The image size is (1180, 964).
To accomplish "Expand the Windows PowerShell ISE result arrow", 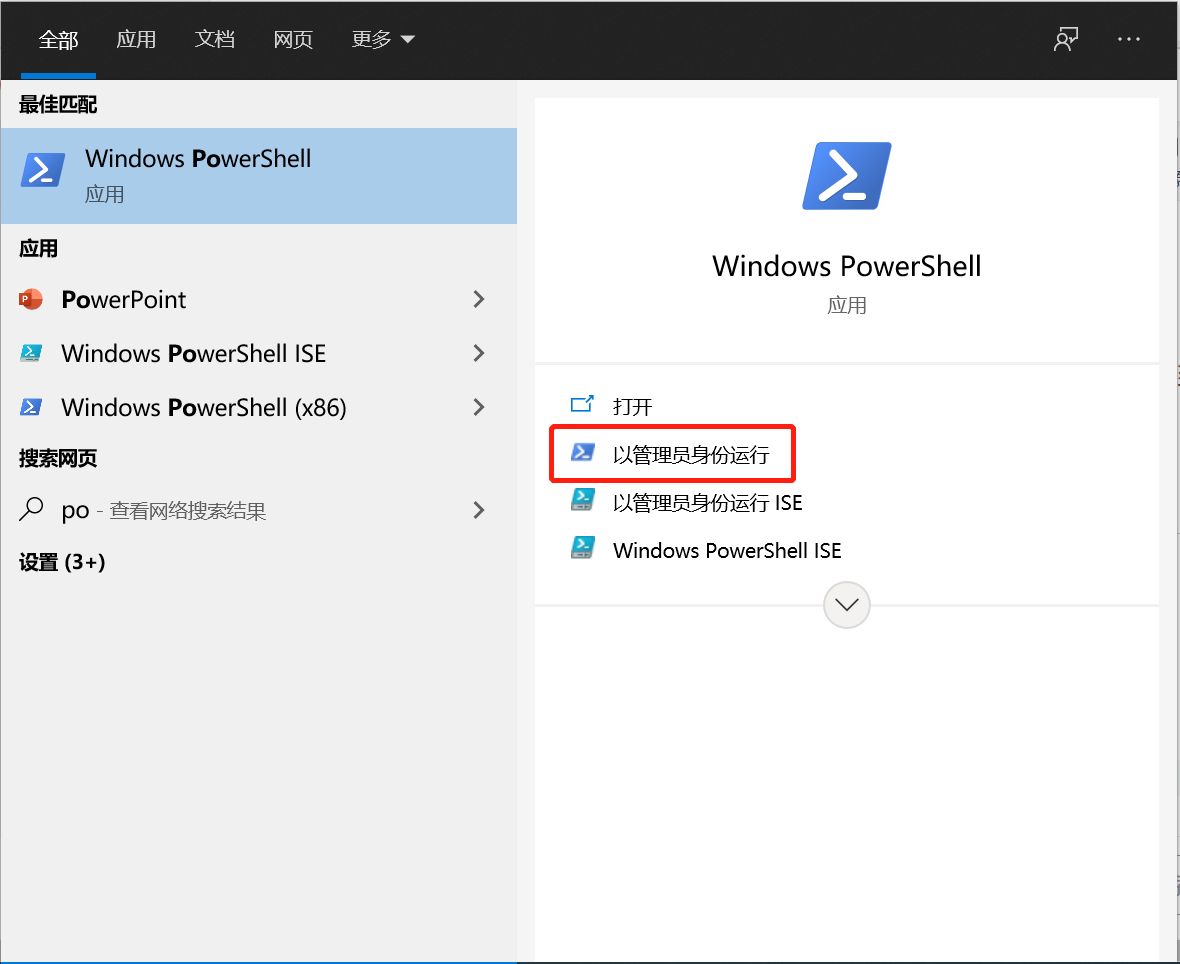I will click(x=478, y=353).
